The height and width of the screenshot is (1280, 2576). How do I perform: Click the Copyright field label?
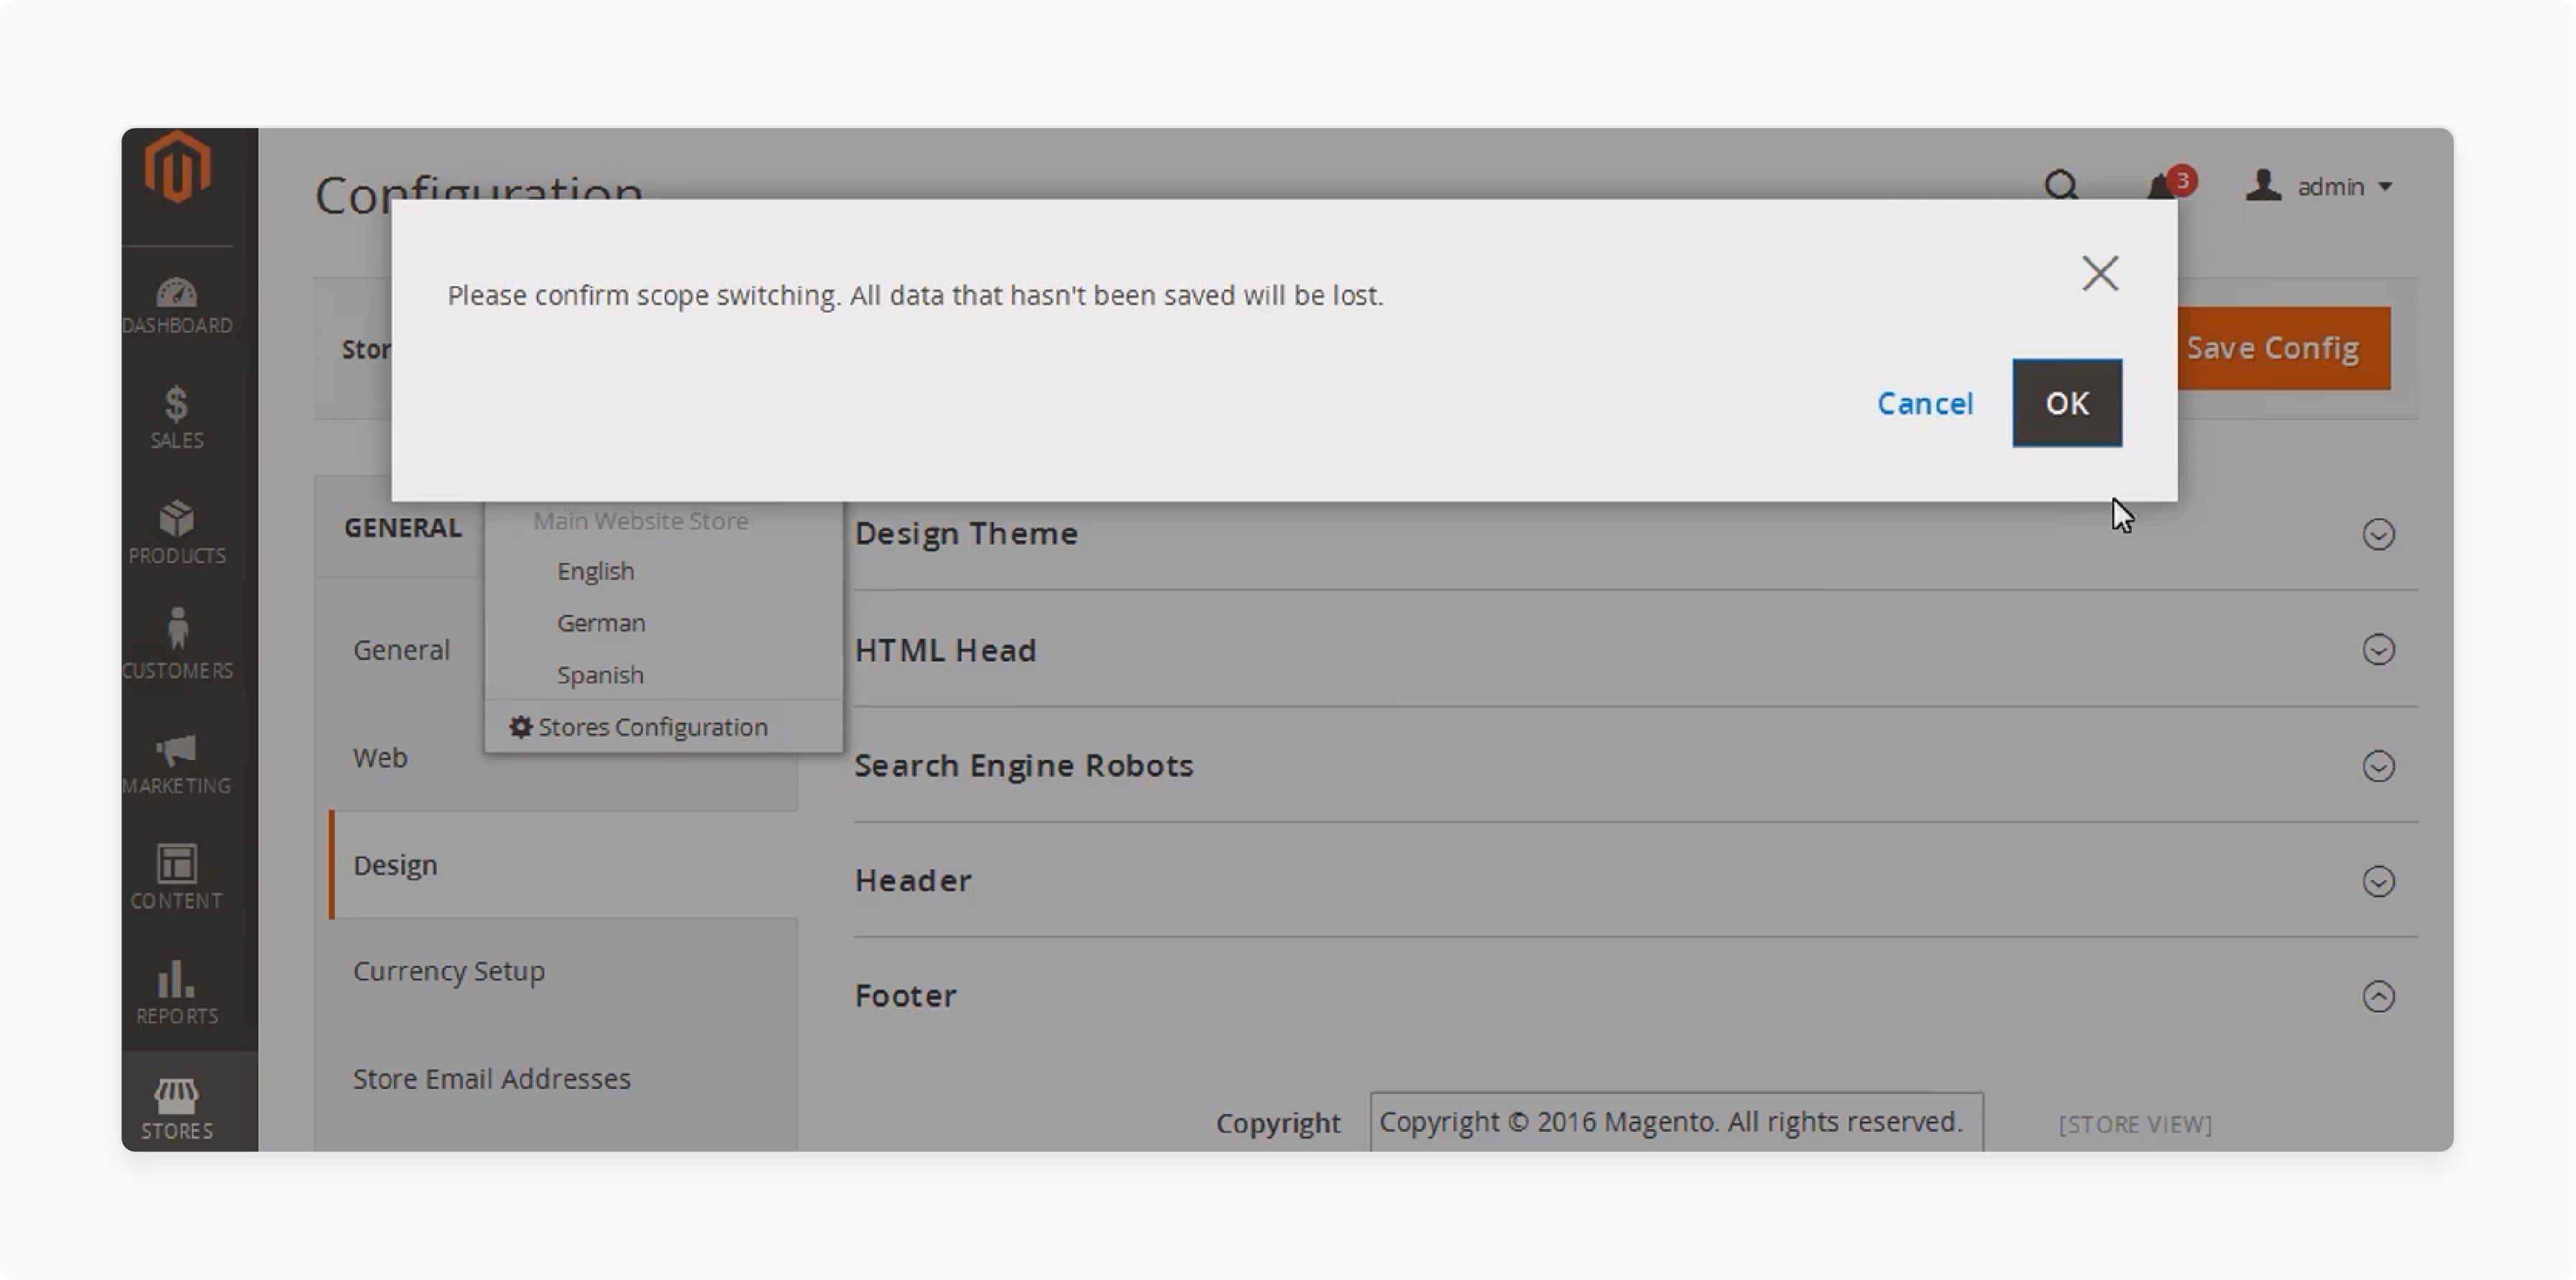(1278, 1123)
